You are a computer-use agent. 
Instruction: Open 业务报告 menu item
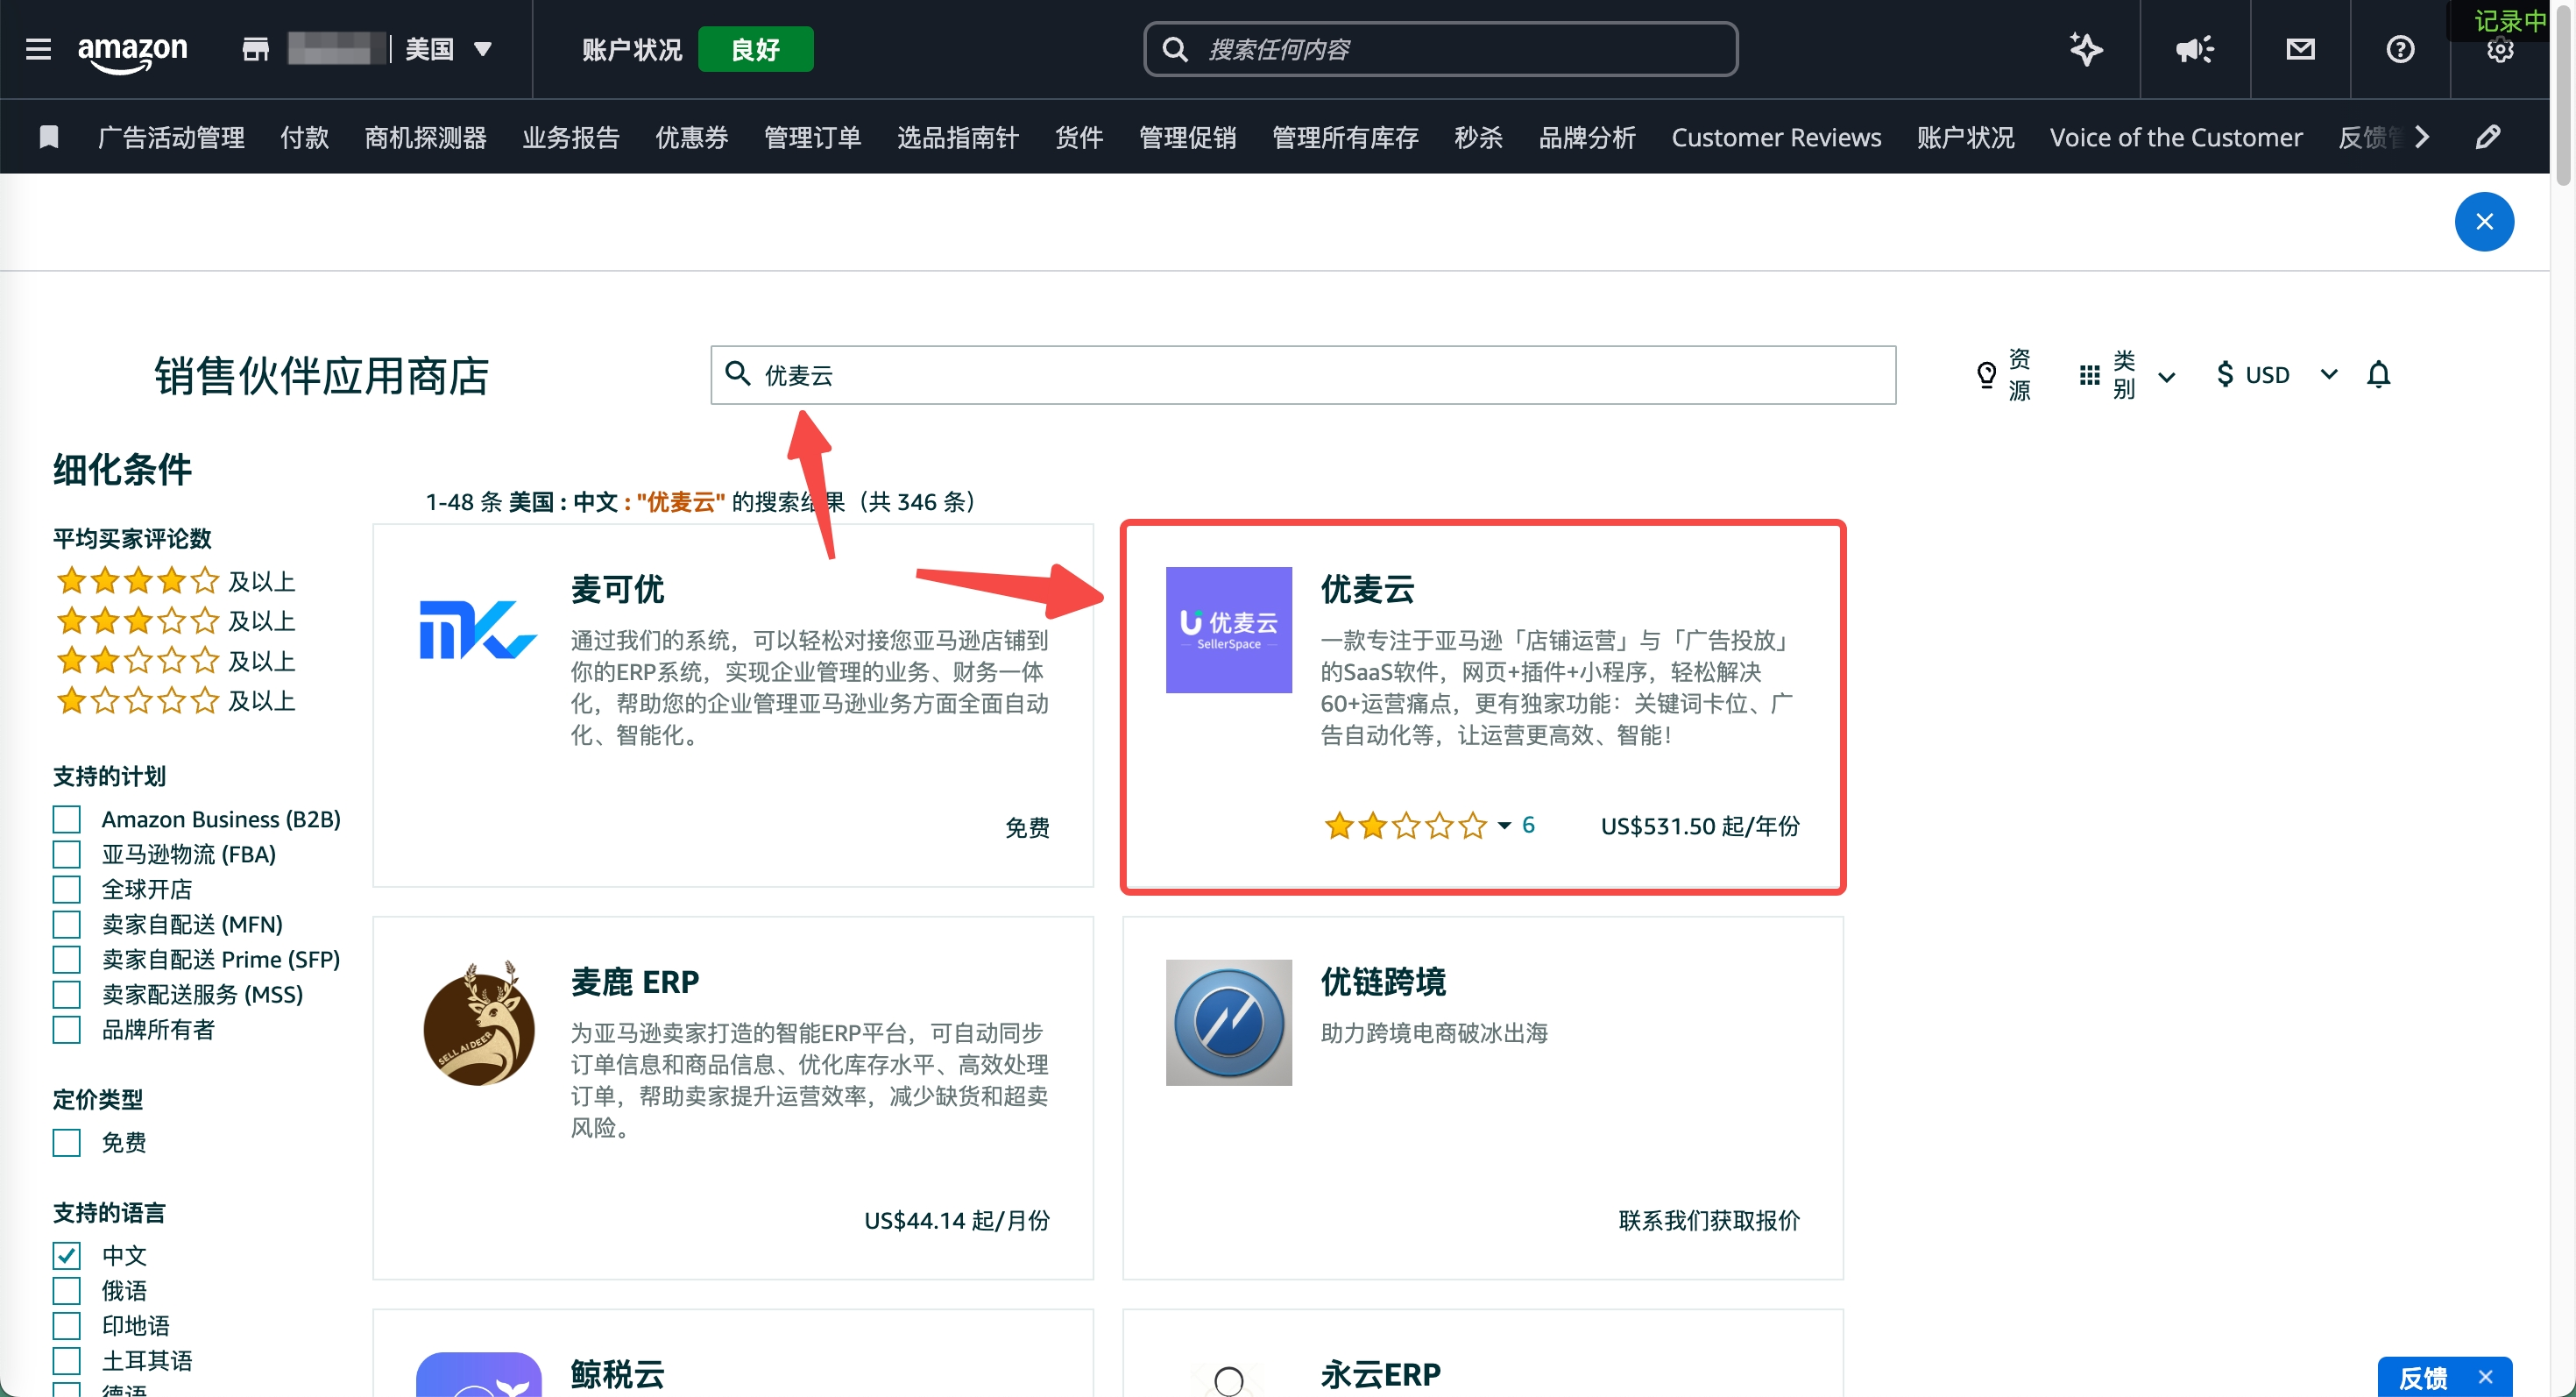571,137
